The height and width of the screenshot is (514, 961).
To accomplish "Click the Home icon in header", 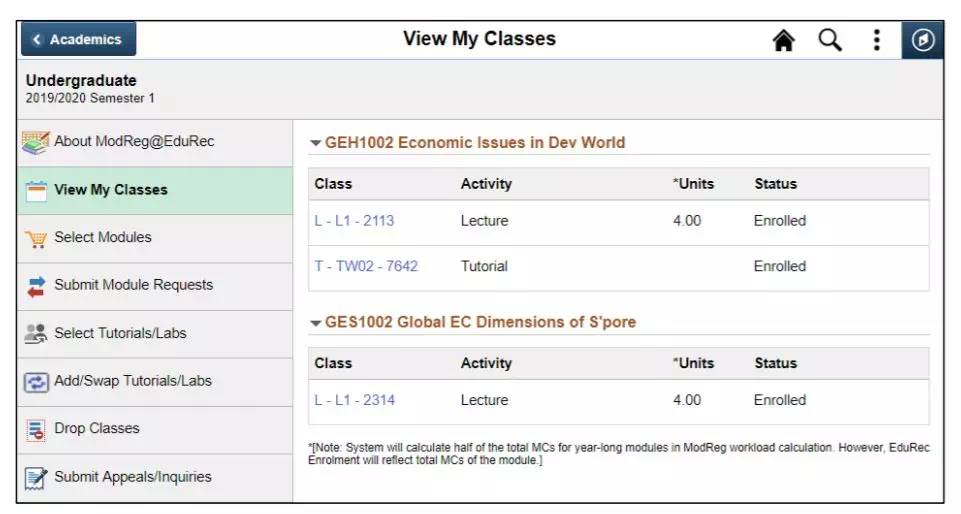I will 784,40.
